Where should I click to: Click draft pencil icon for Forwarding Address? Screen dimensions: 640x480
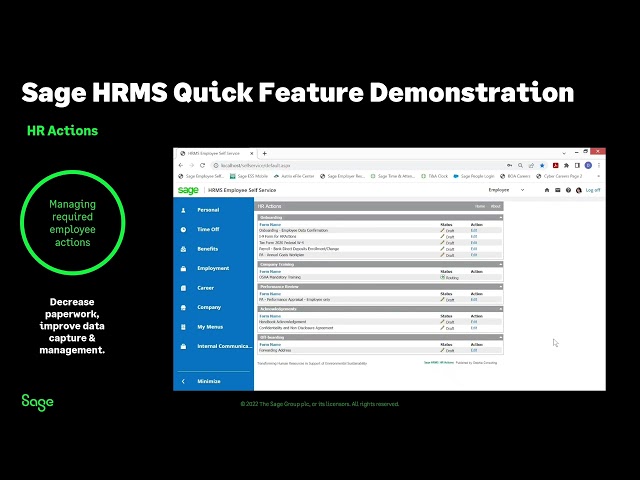point(442,350)
